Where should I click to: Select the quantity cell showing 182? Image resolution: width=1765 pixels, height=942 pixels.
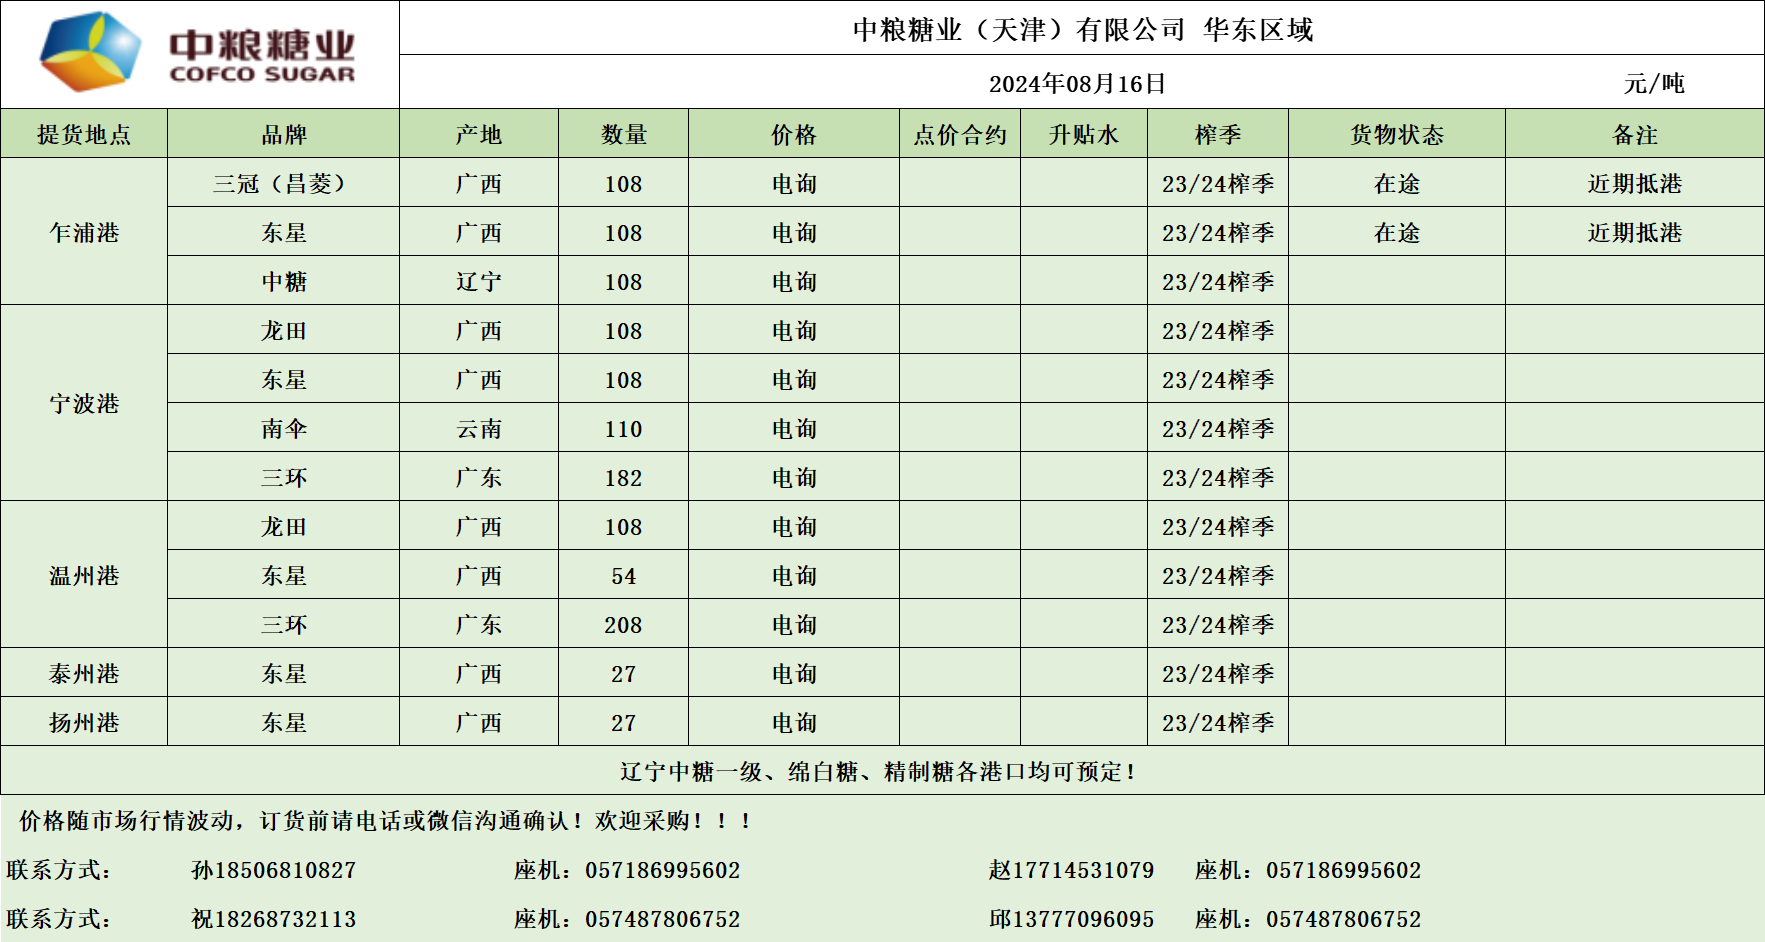623,478
